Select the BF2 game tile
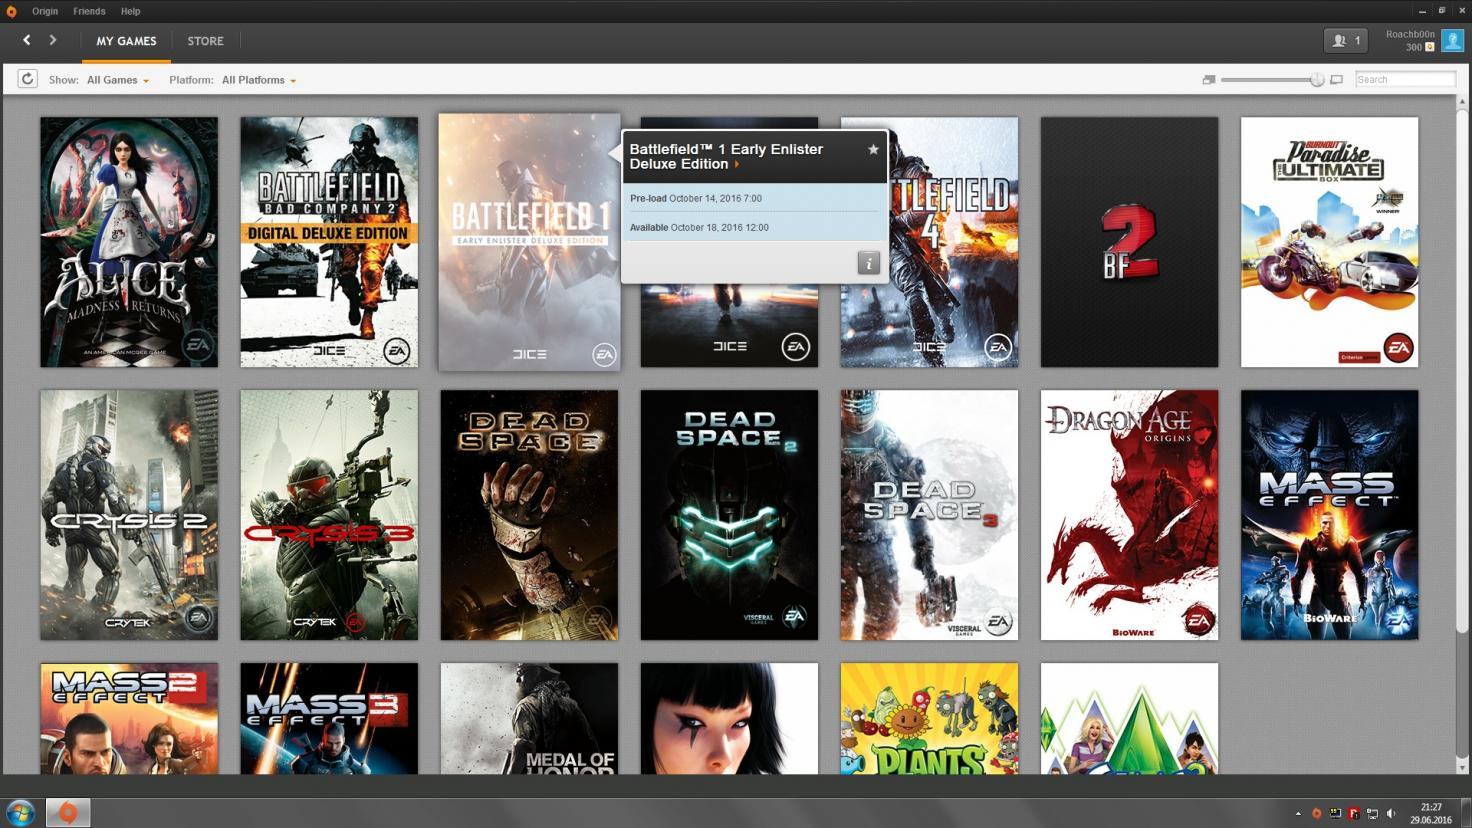The width and height of the screenshot is (1472, 828). pos(1129,242)
